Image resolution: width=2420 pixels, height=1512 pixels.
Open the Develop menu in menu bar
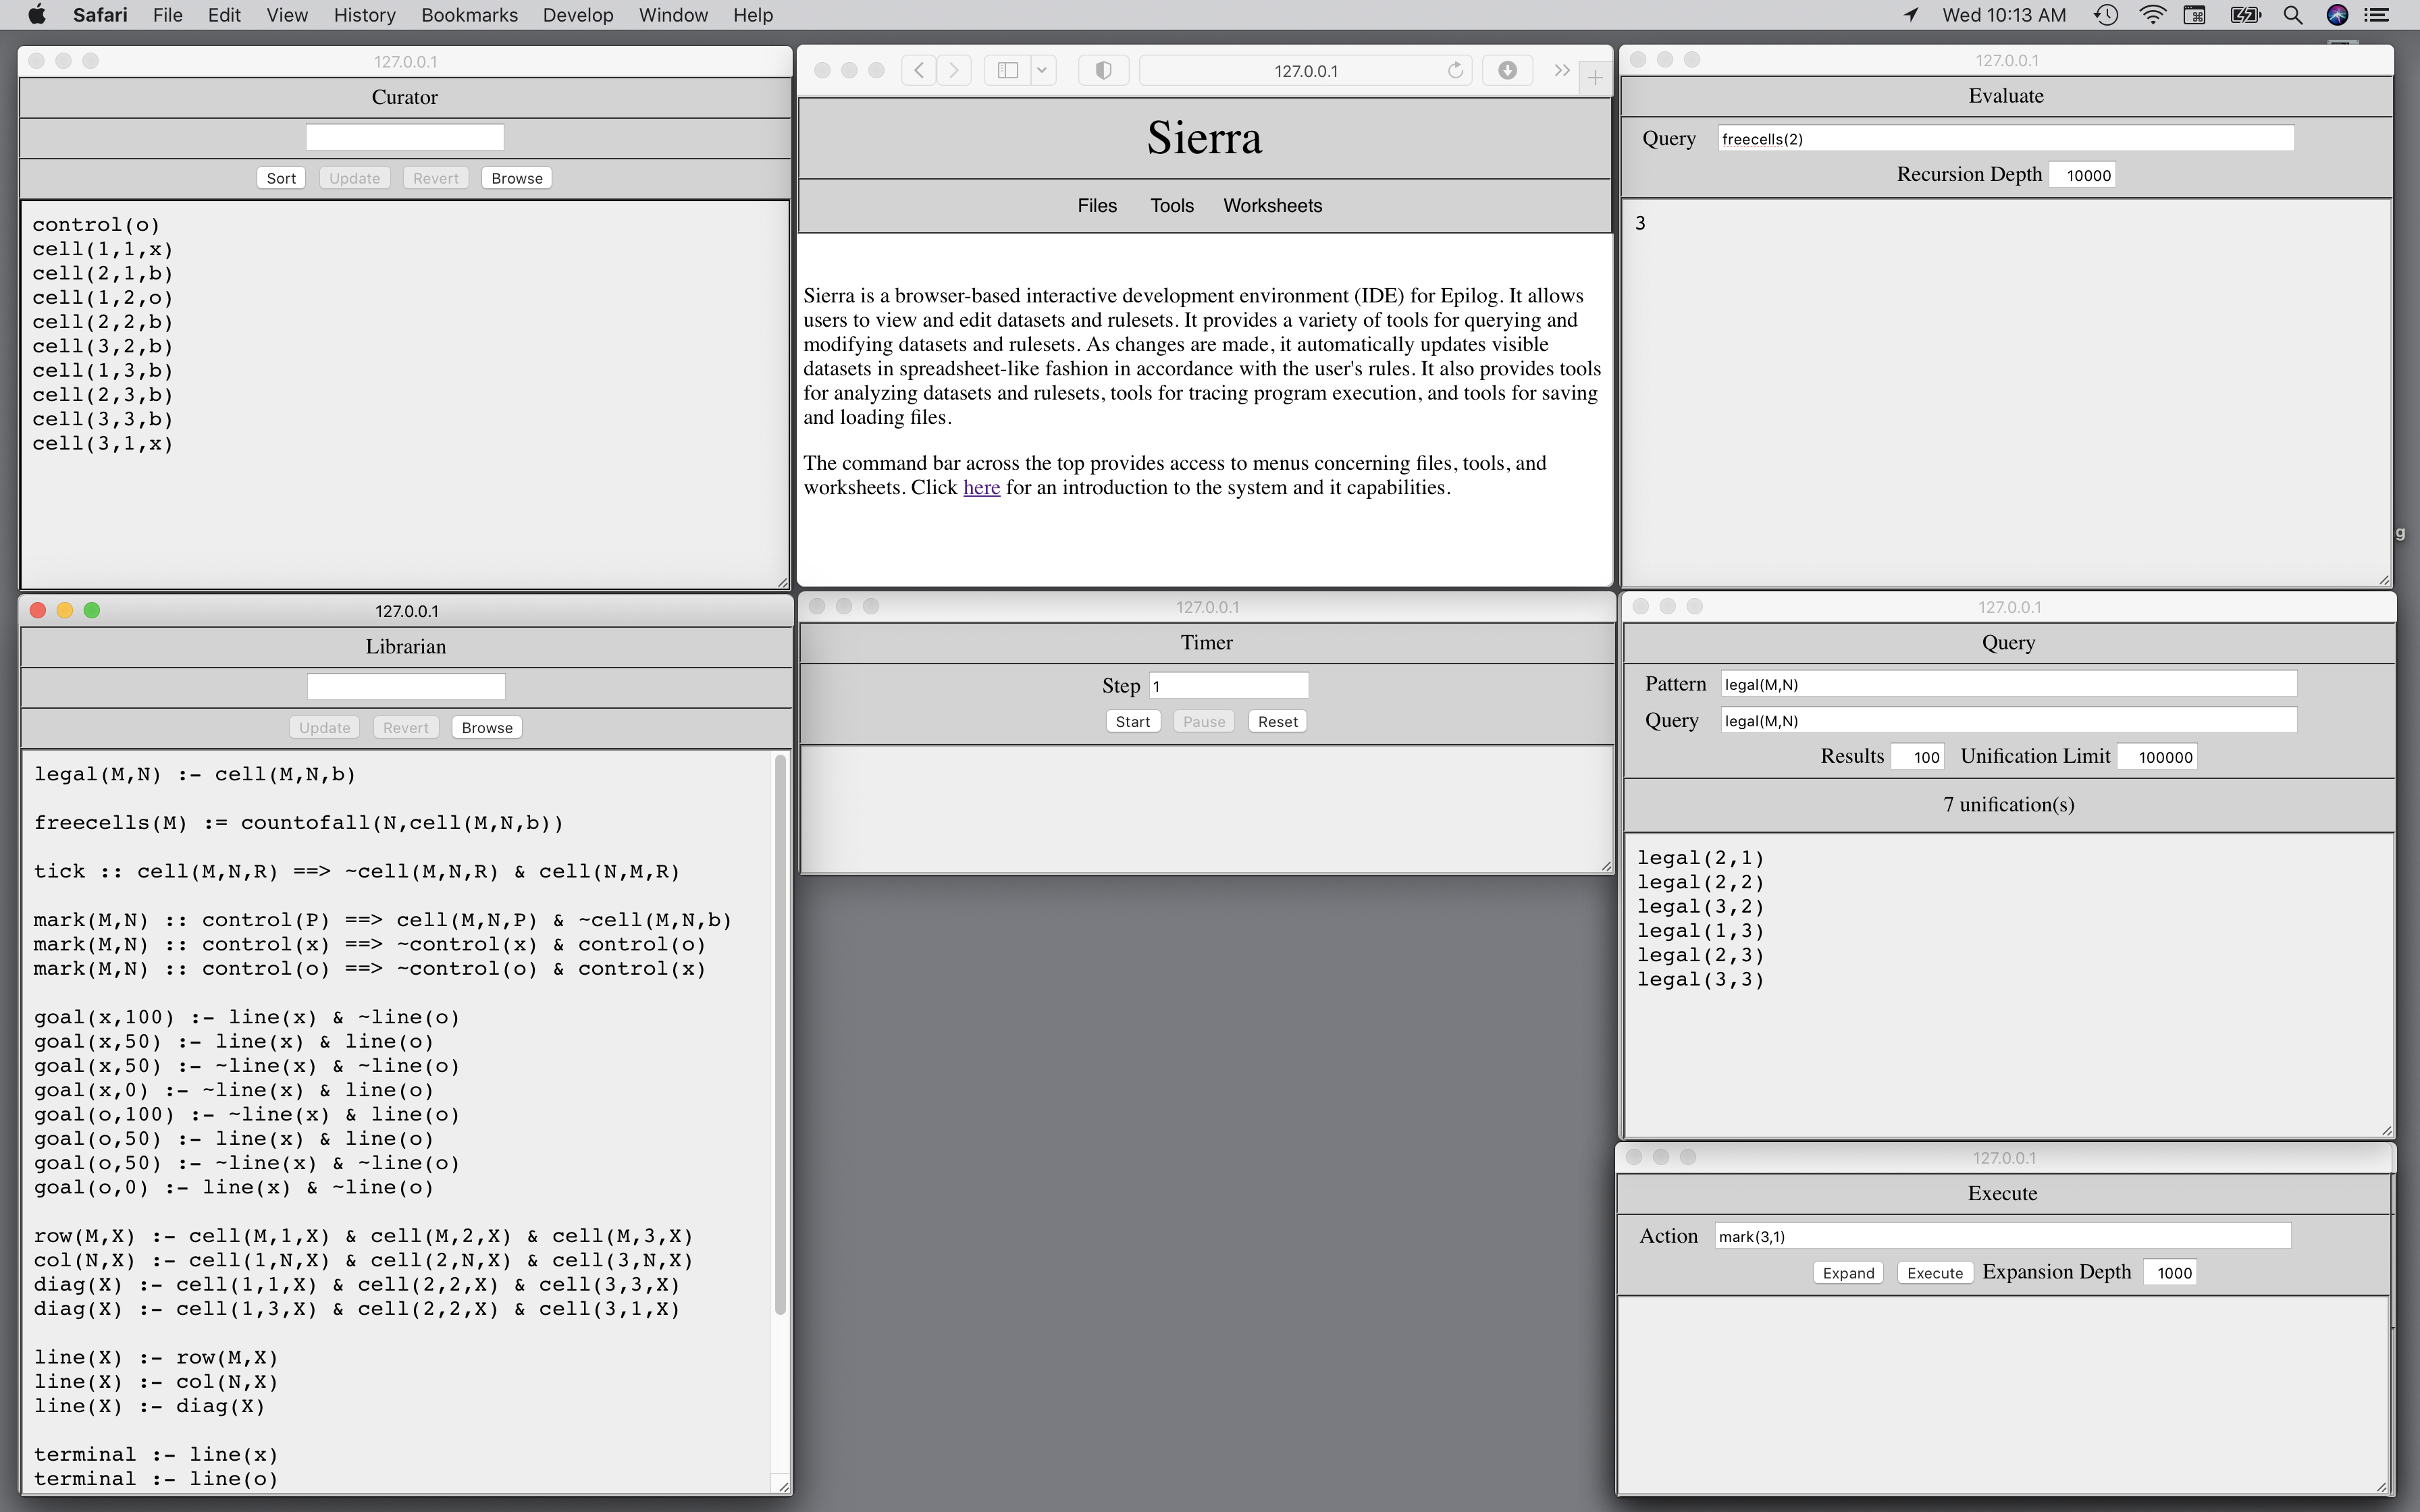click(577, 15)
